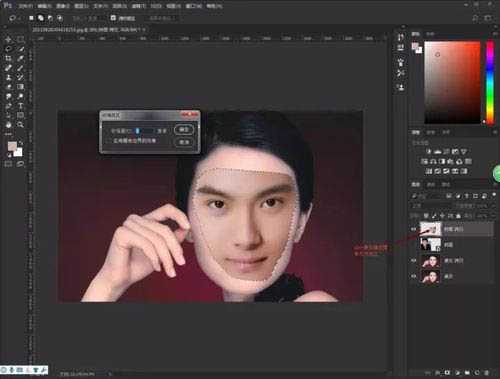
Task: Hide the top layer using its eye icon
Action: point(414,229)
